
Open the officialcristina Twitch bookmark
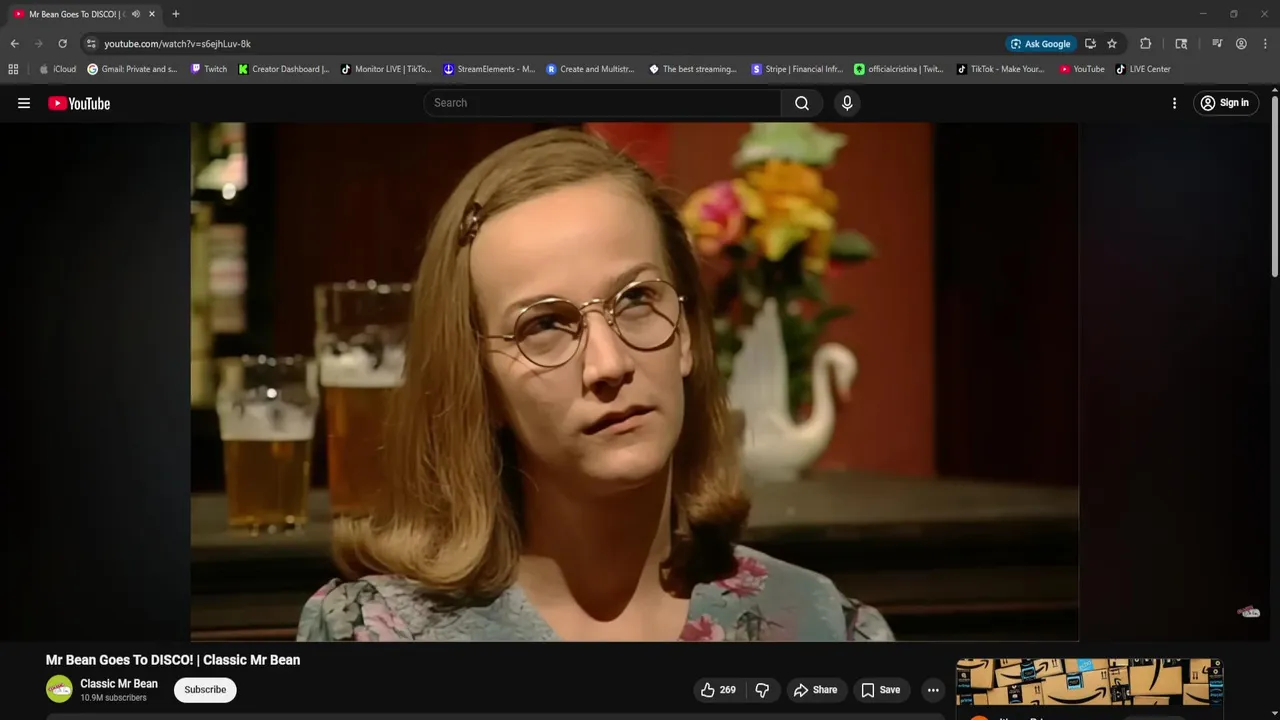tap(899, 69)
